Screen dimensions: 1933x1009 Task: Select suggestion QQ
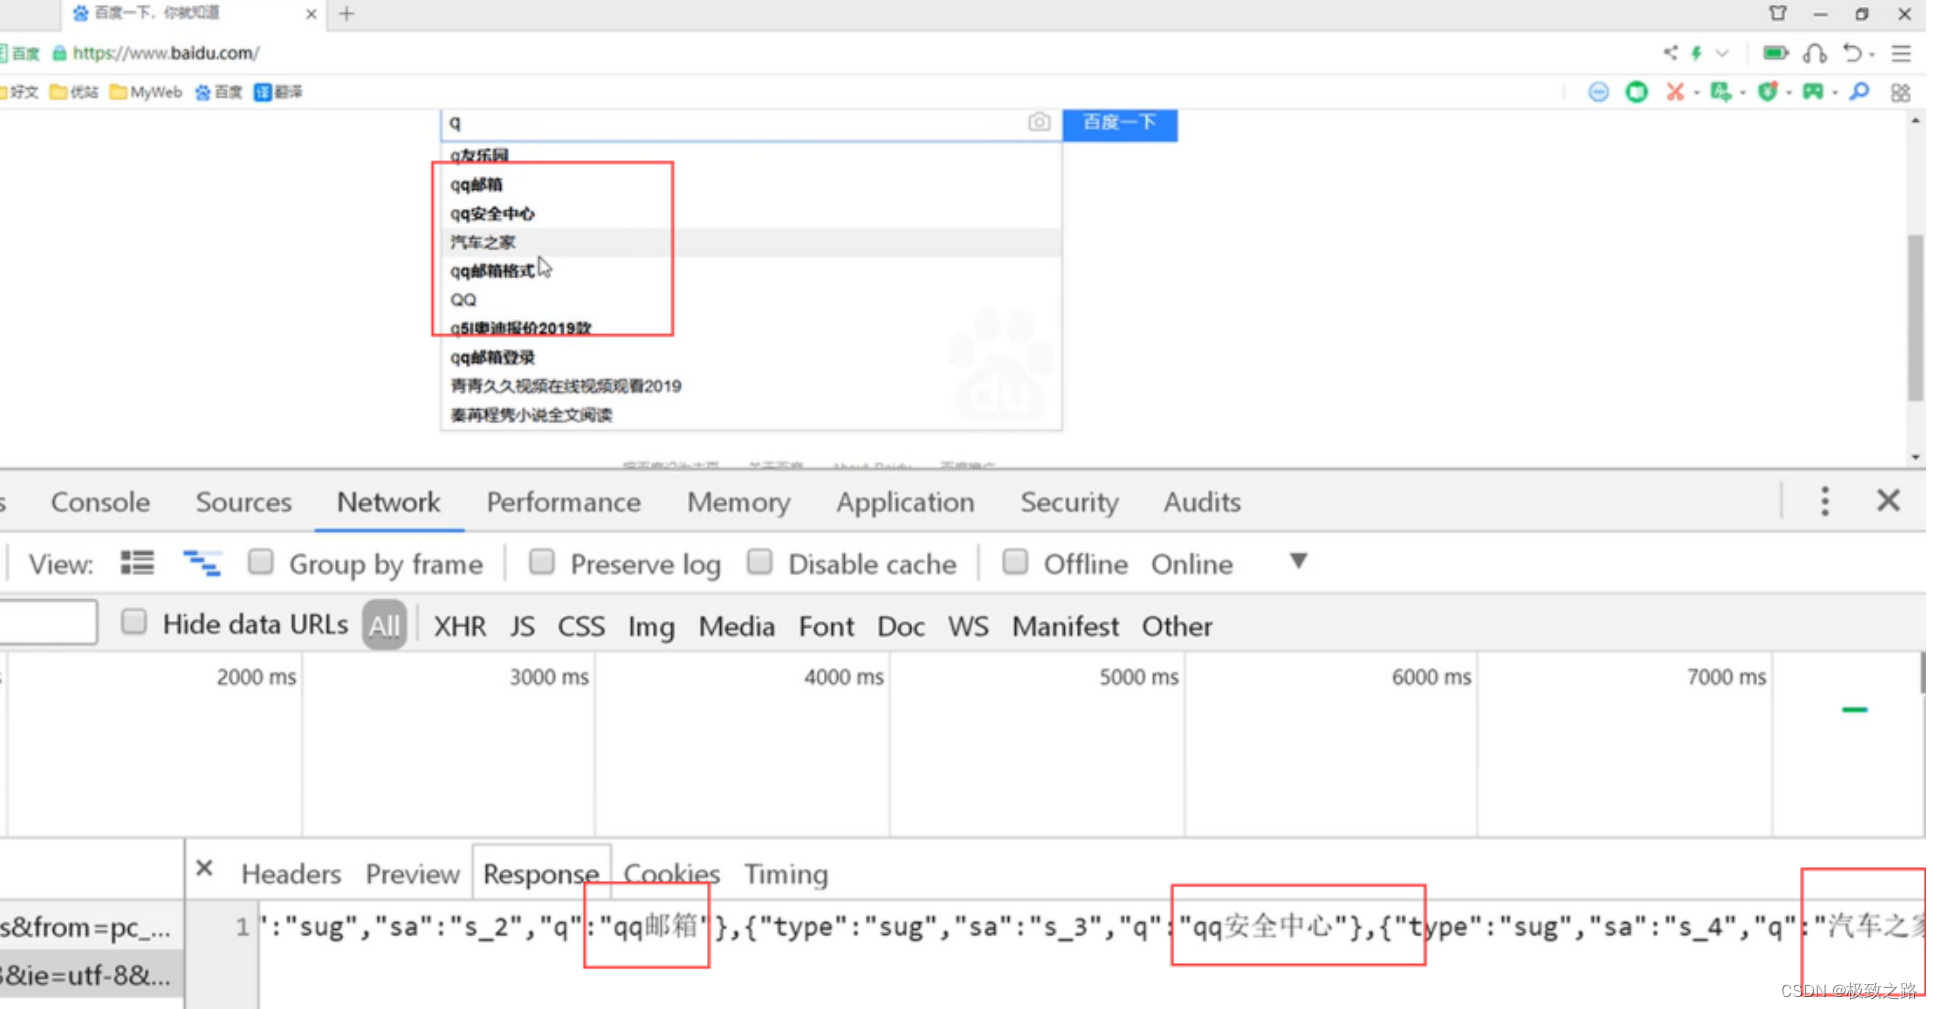[751, 300]
